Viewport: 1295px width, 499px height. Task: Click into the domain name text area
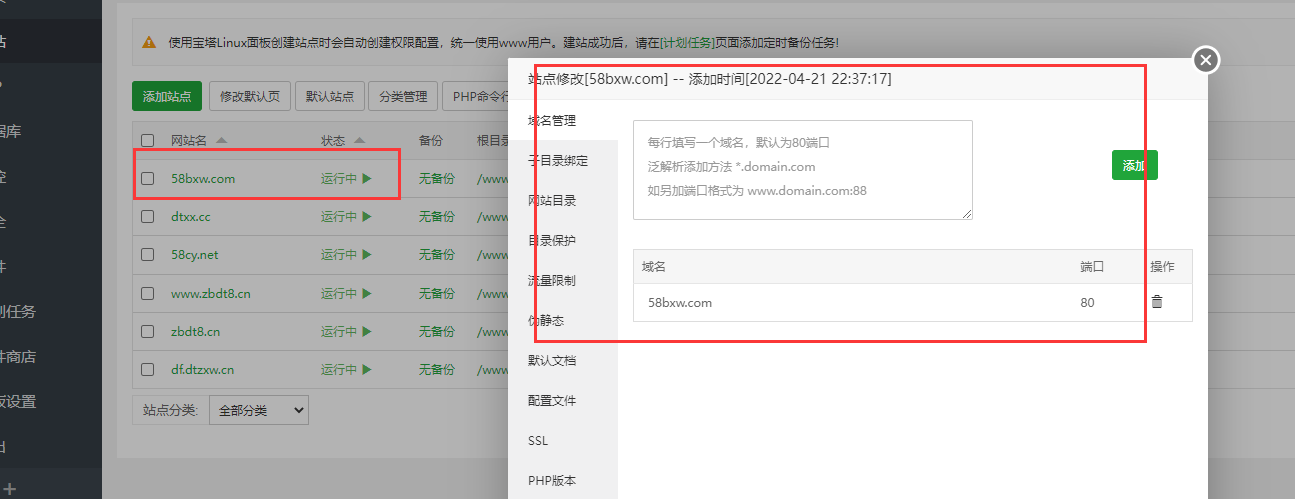coord(802,170)
